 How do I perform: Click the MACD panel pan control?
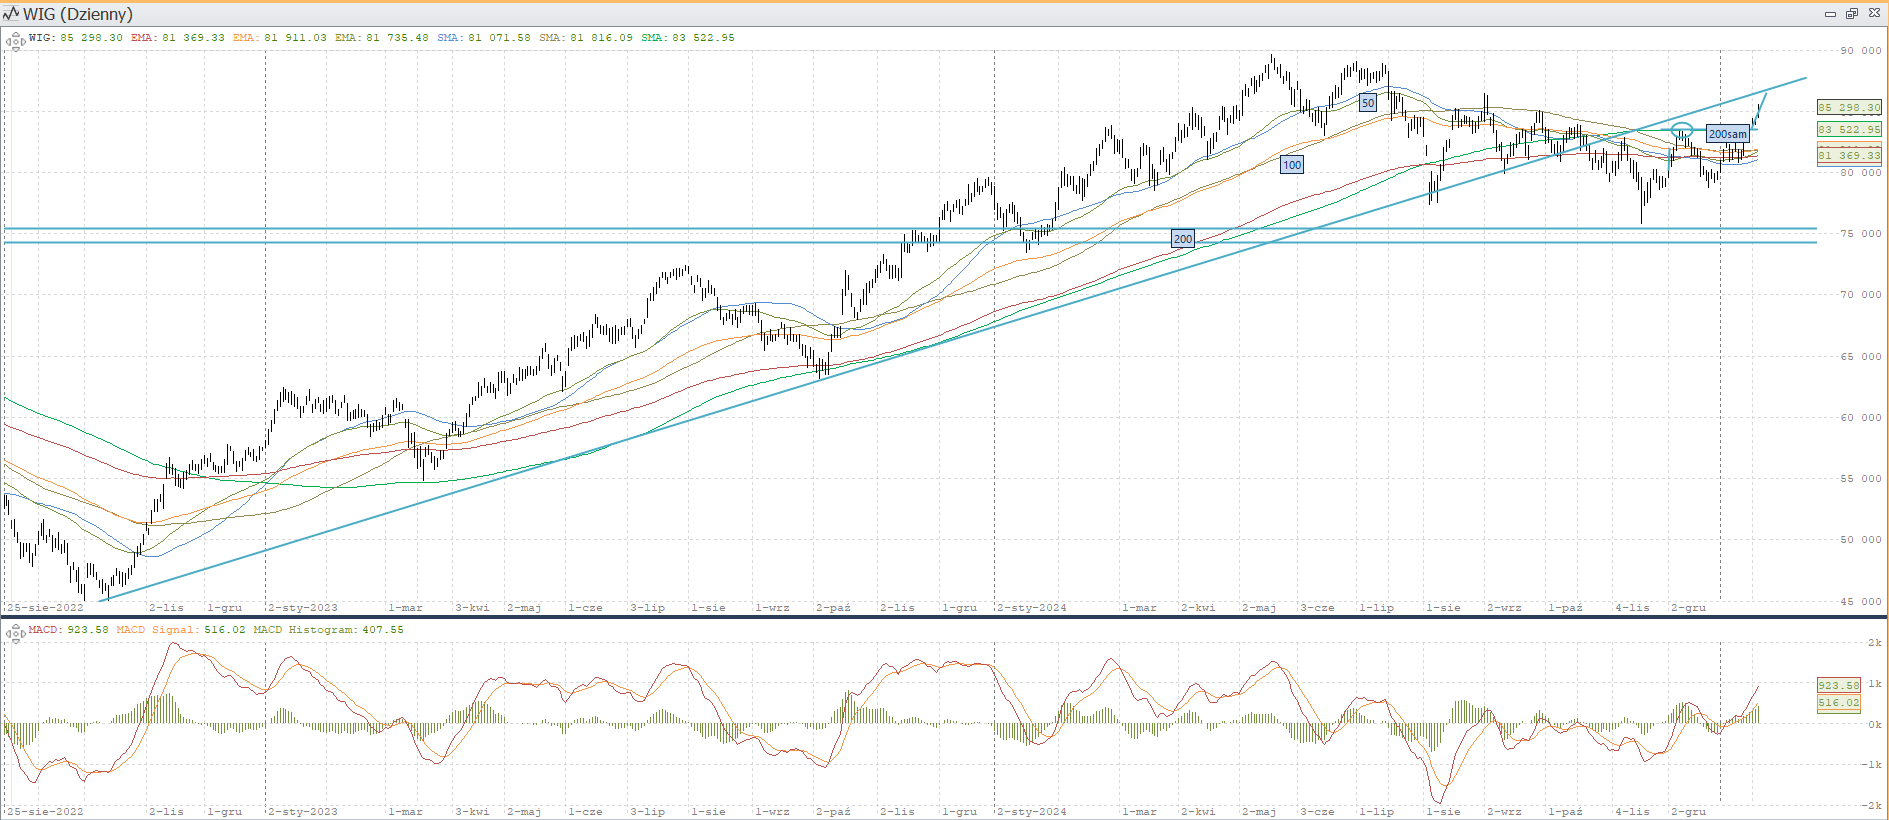(15, 633)
